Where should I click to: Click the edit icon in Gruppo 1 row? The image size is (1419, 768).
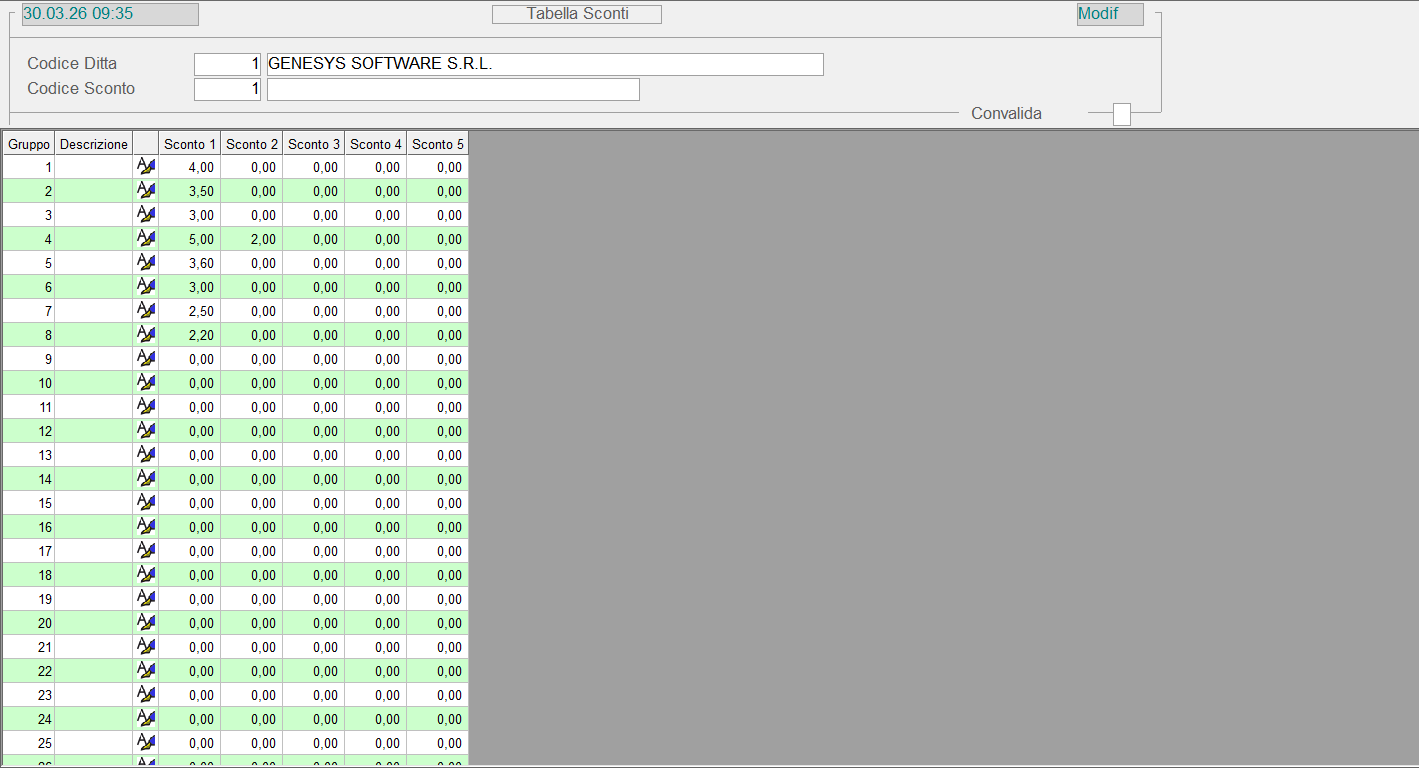coord(146,167)
